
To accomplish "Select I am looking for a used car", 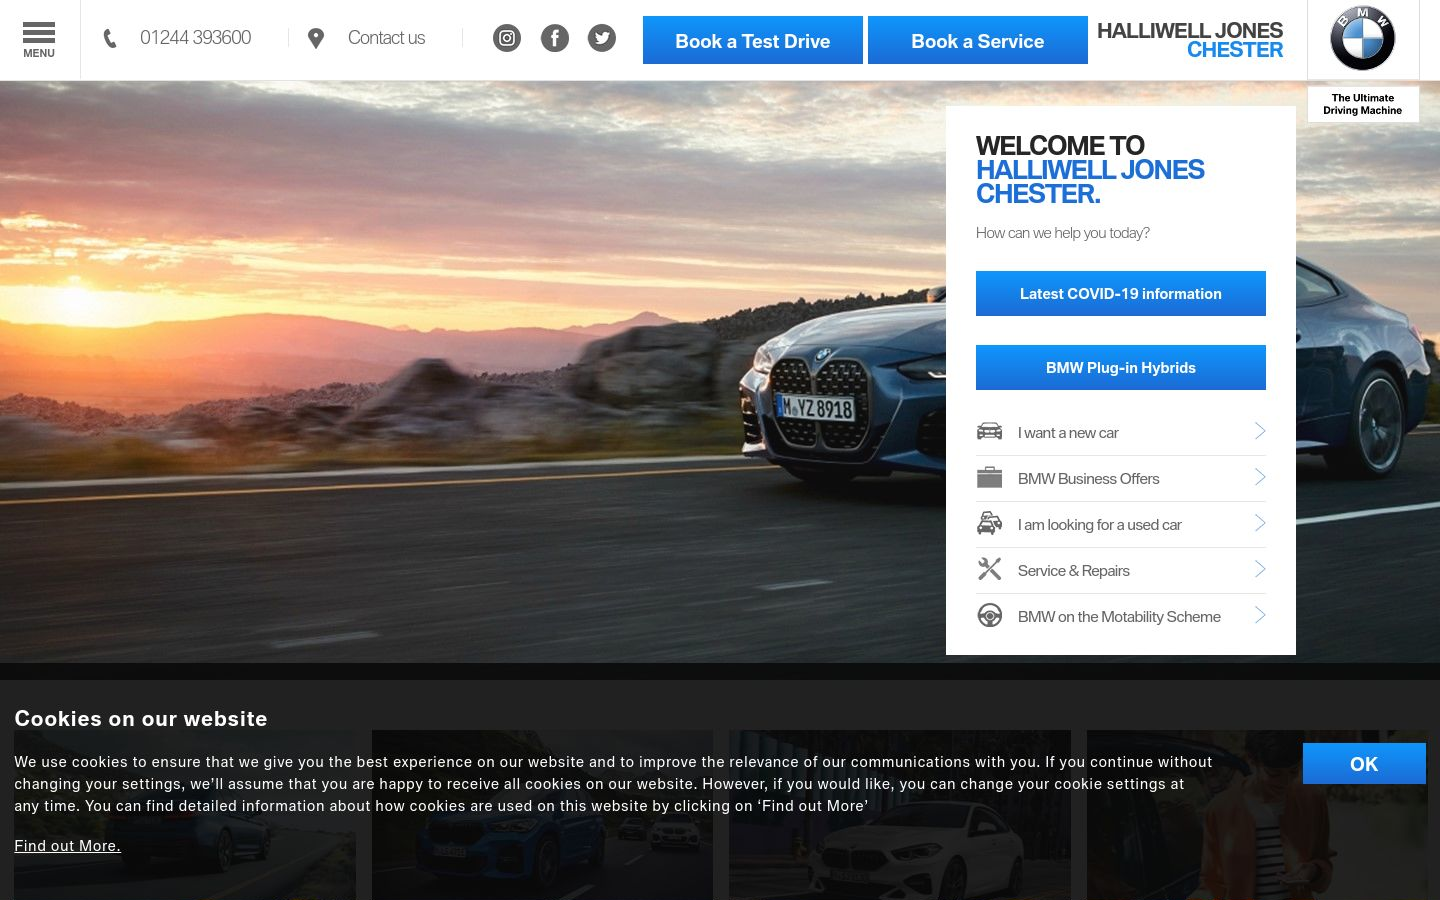I will (1121, 525).
